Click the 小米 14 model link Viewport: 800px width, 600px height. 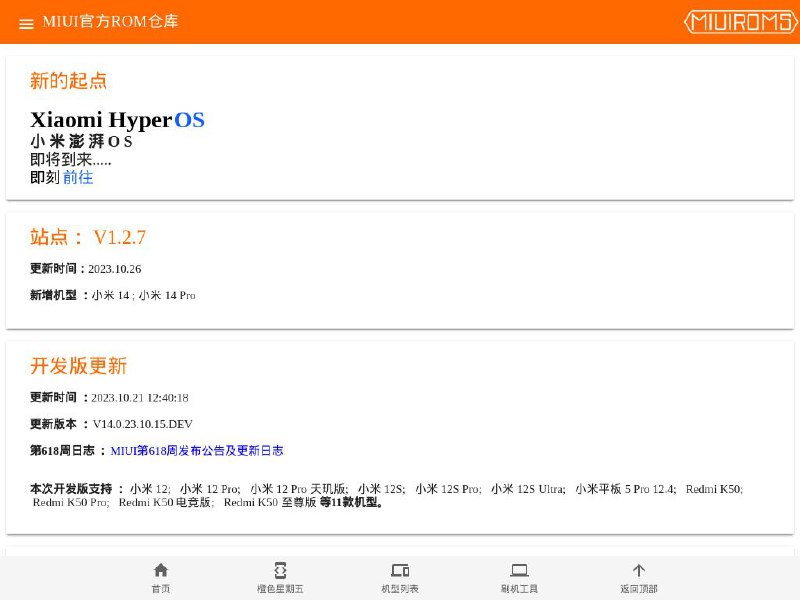tap(110, 295)
